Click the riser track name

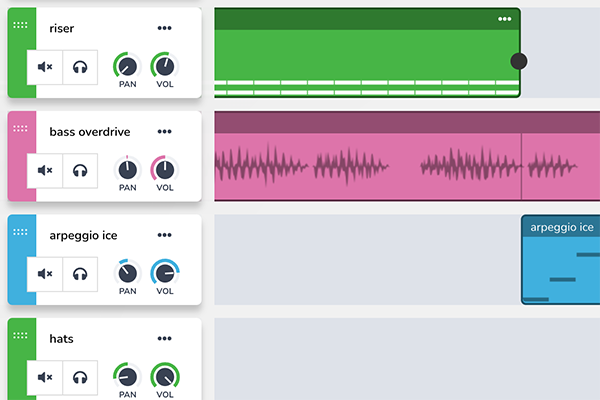[x=62, y=28]
